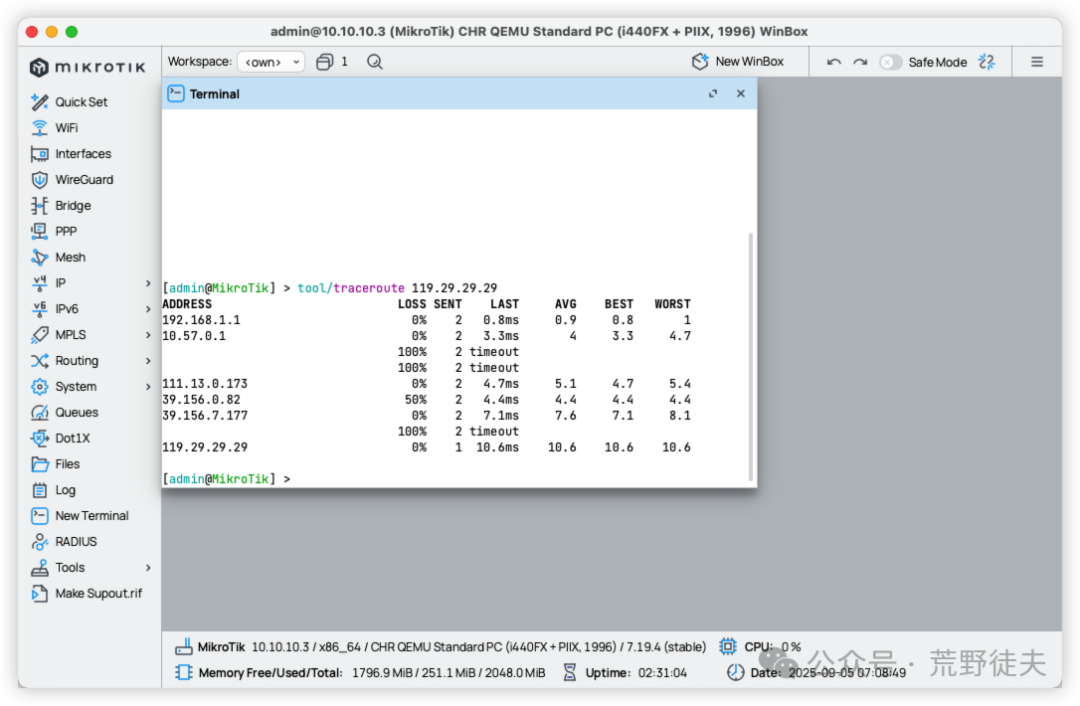Open the Interfaces sidebar icon
Image resolution: width=1080 pixels, height=706 pixels.
pyautogui.click(x=39, y=154)
